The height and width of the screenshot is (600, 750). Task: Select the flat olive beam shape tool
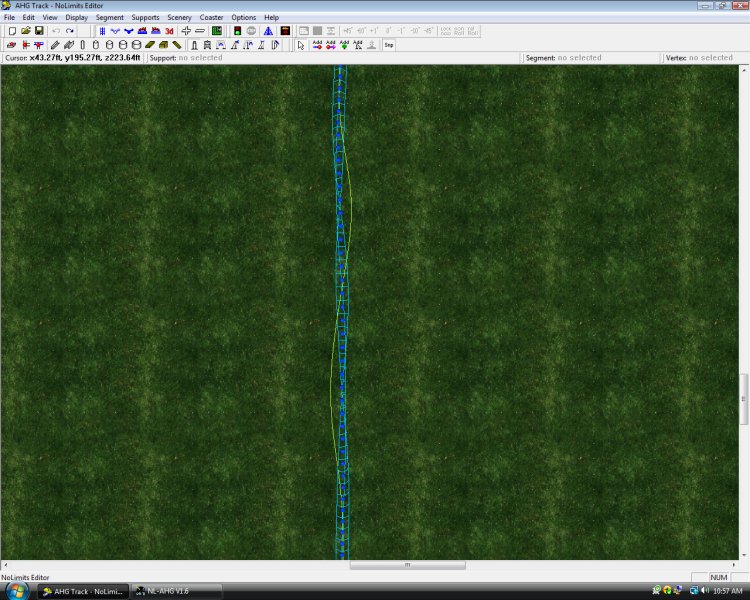pos(150,45)
